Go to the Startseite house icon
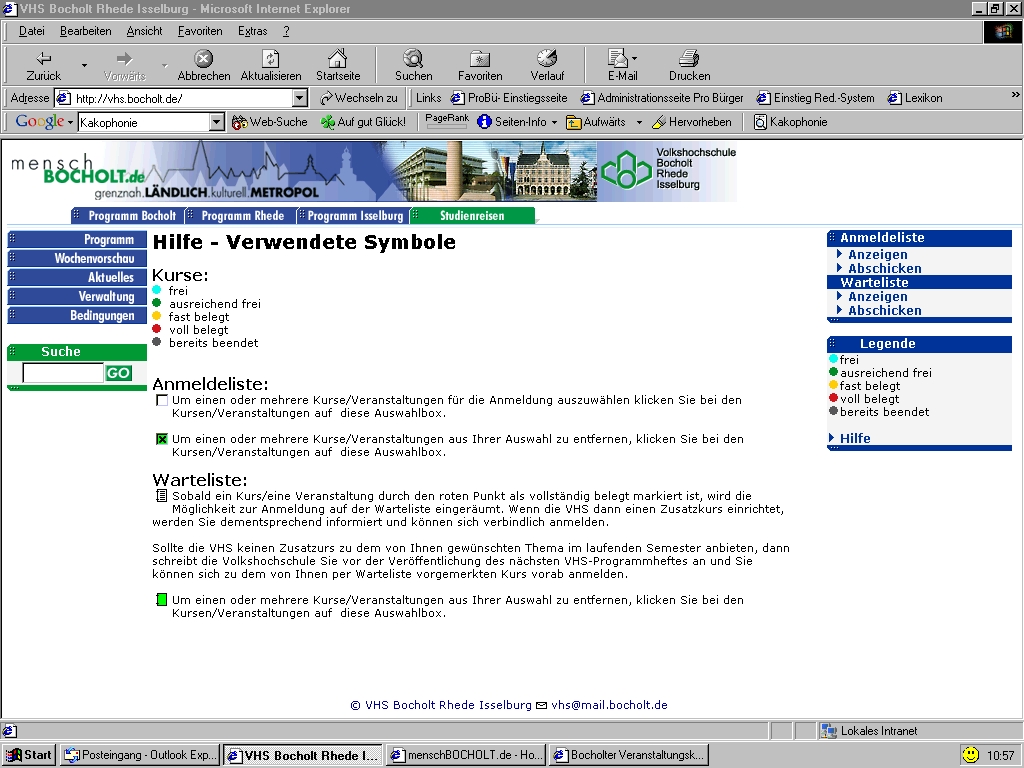The height and width of the screenshot is (768, 1024). point(338,59)
